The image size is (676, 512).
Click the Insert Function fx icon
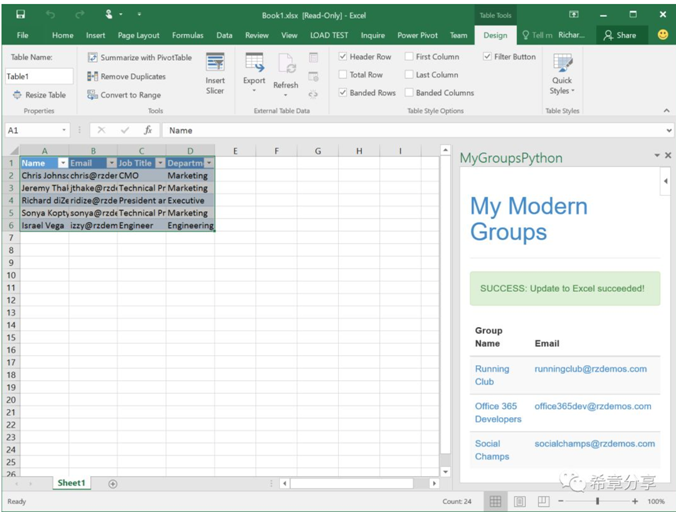(x=148, y=130)
